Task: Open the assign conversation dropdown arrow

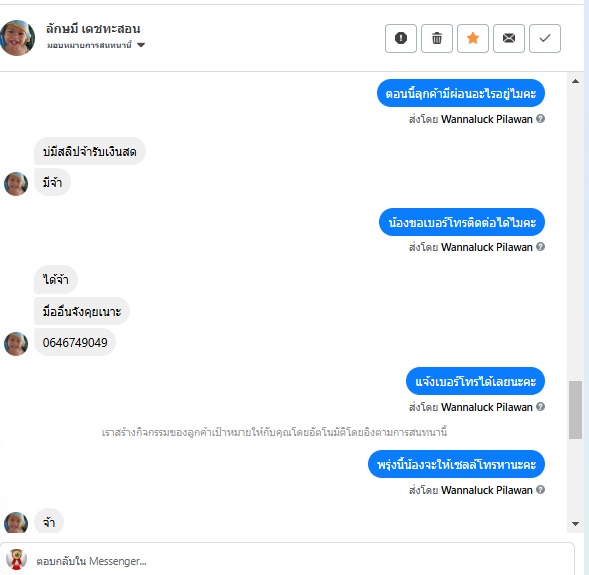Action: (141, 45)
